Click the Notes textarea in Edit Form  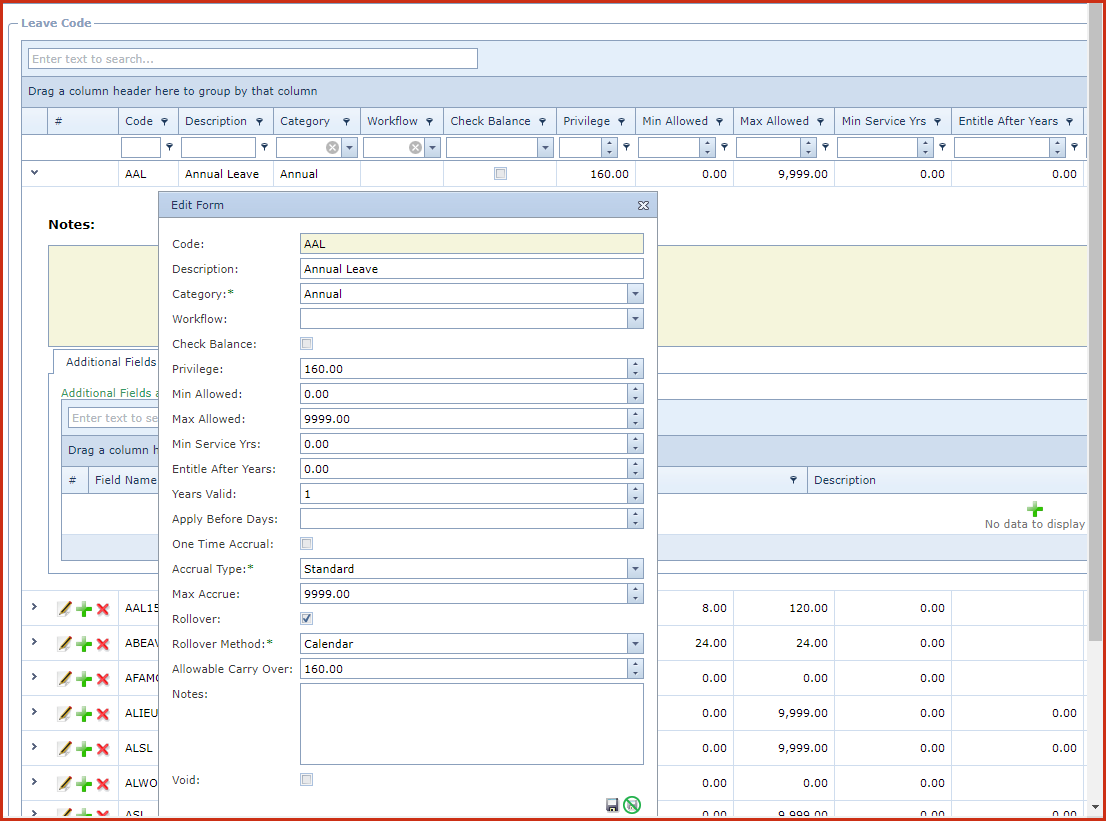click(471, 724)
